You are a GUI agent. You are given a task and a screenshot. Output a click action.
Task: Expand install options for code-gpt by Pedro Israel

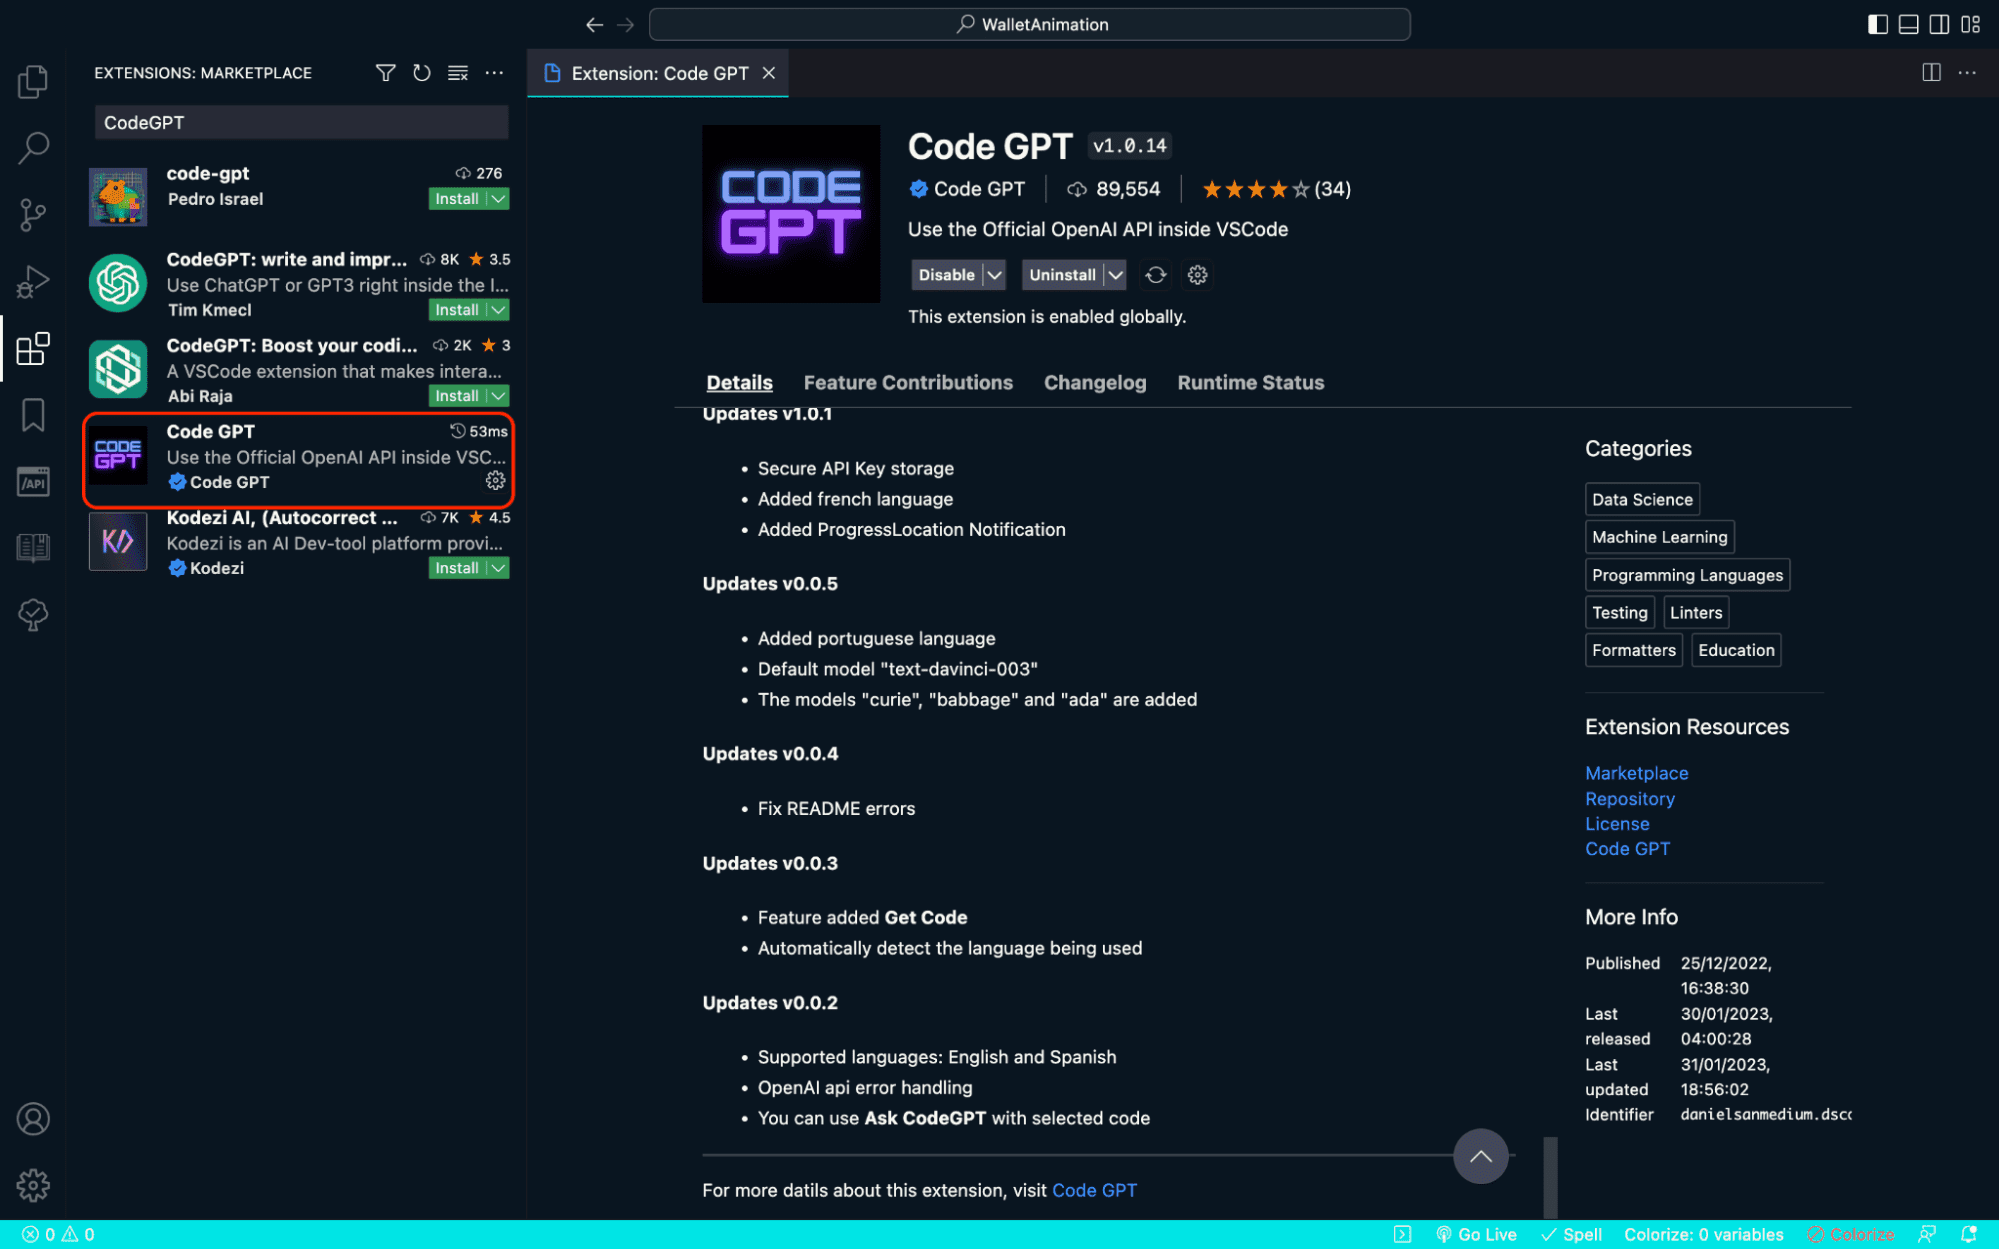(x=498, y=199)
